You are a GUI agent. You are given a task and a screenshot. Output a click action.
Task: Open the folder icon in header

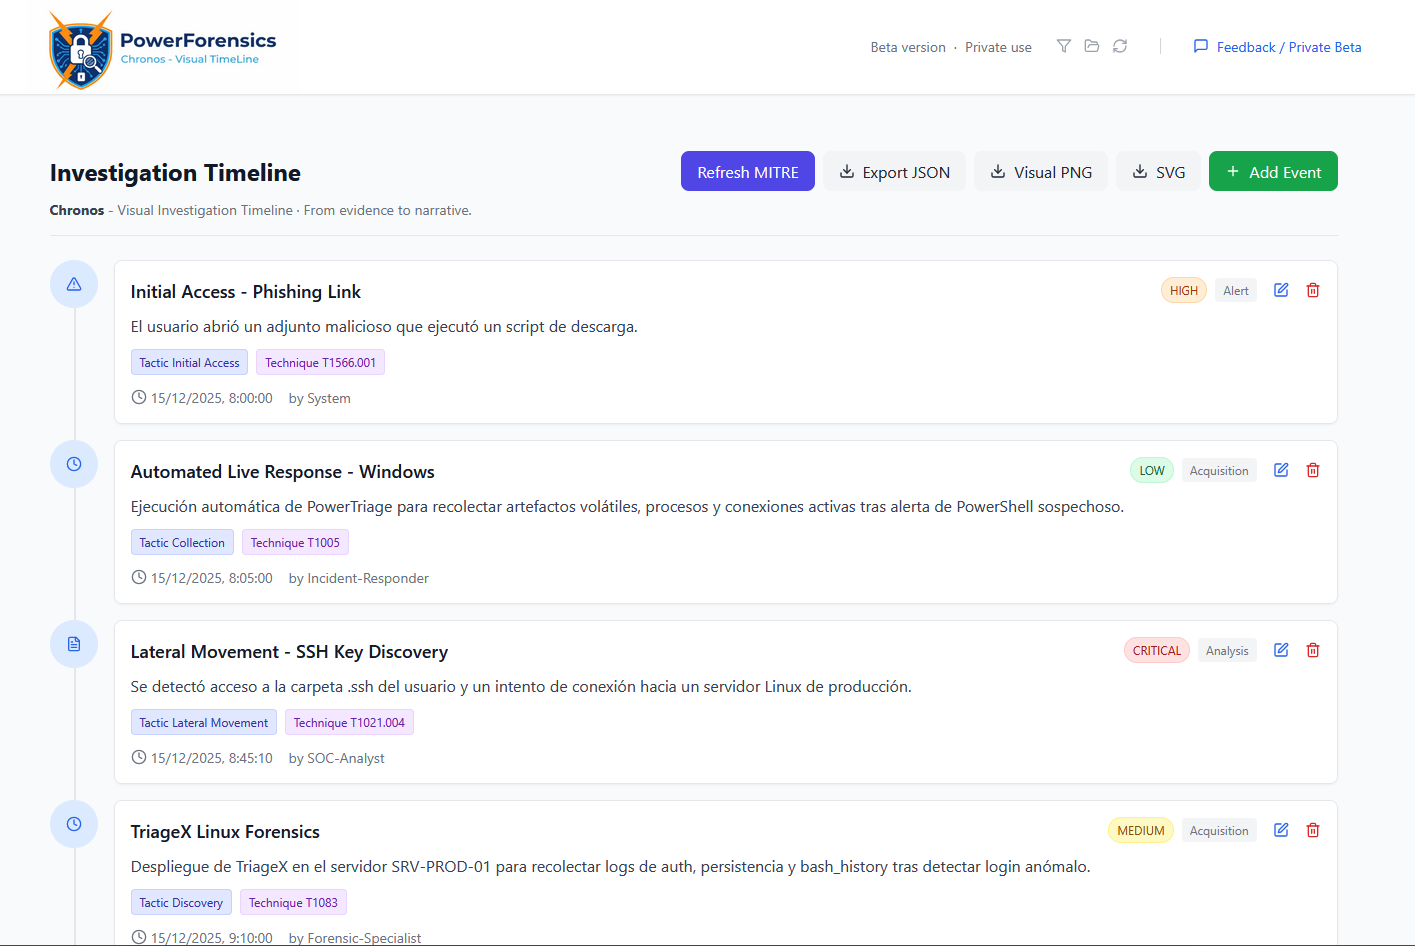(x=1092, y=46)
